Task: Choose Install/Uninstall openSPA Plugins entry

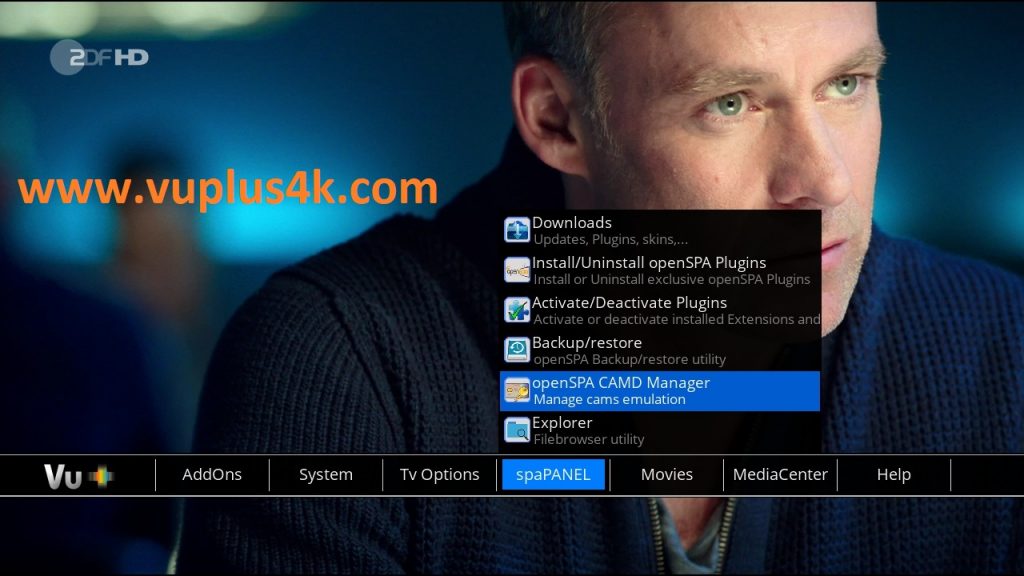Action: point(660,270)
